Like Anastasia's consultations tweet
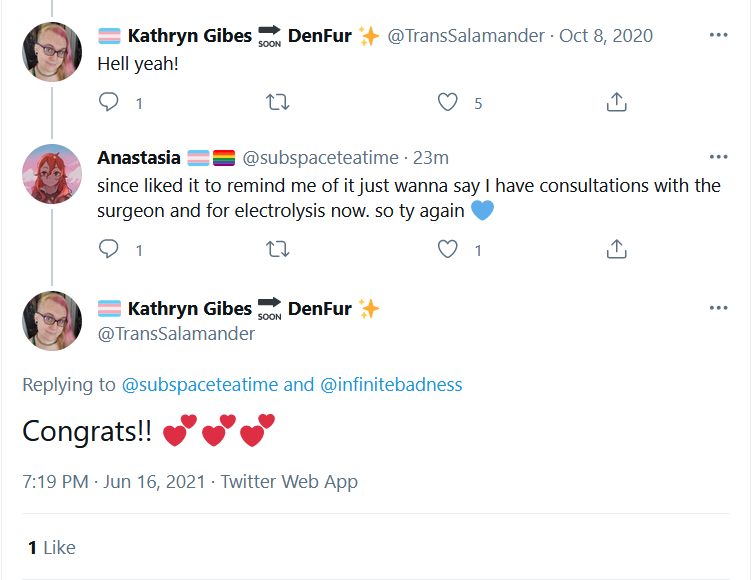 click(x=448, y=249)
